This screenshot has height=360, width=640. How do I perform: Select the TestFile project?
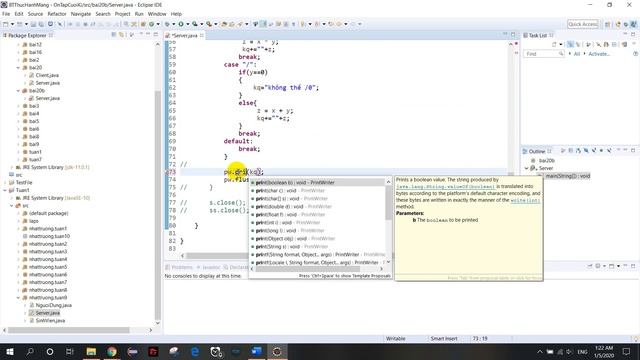pyautogui.click(x=24, y=183)
